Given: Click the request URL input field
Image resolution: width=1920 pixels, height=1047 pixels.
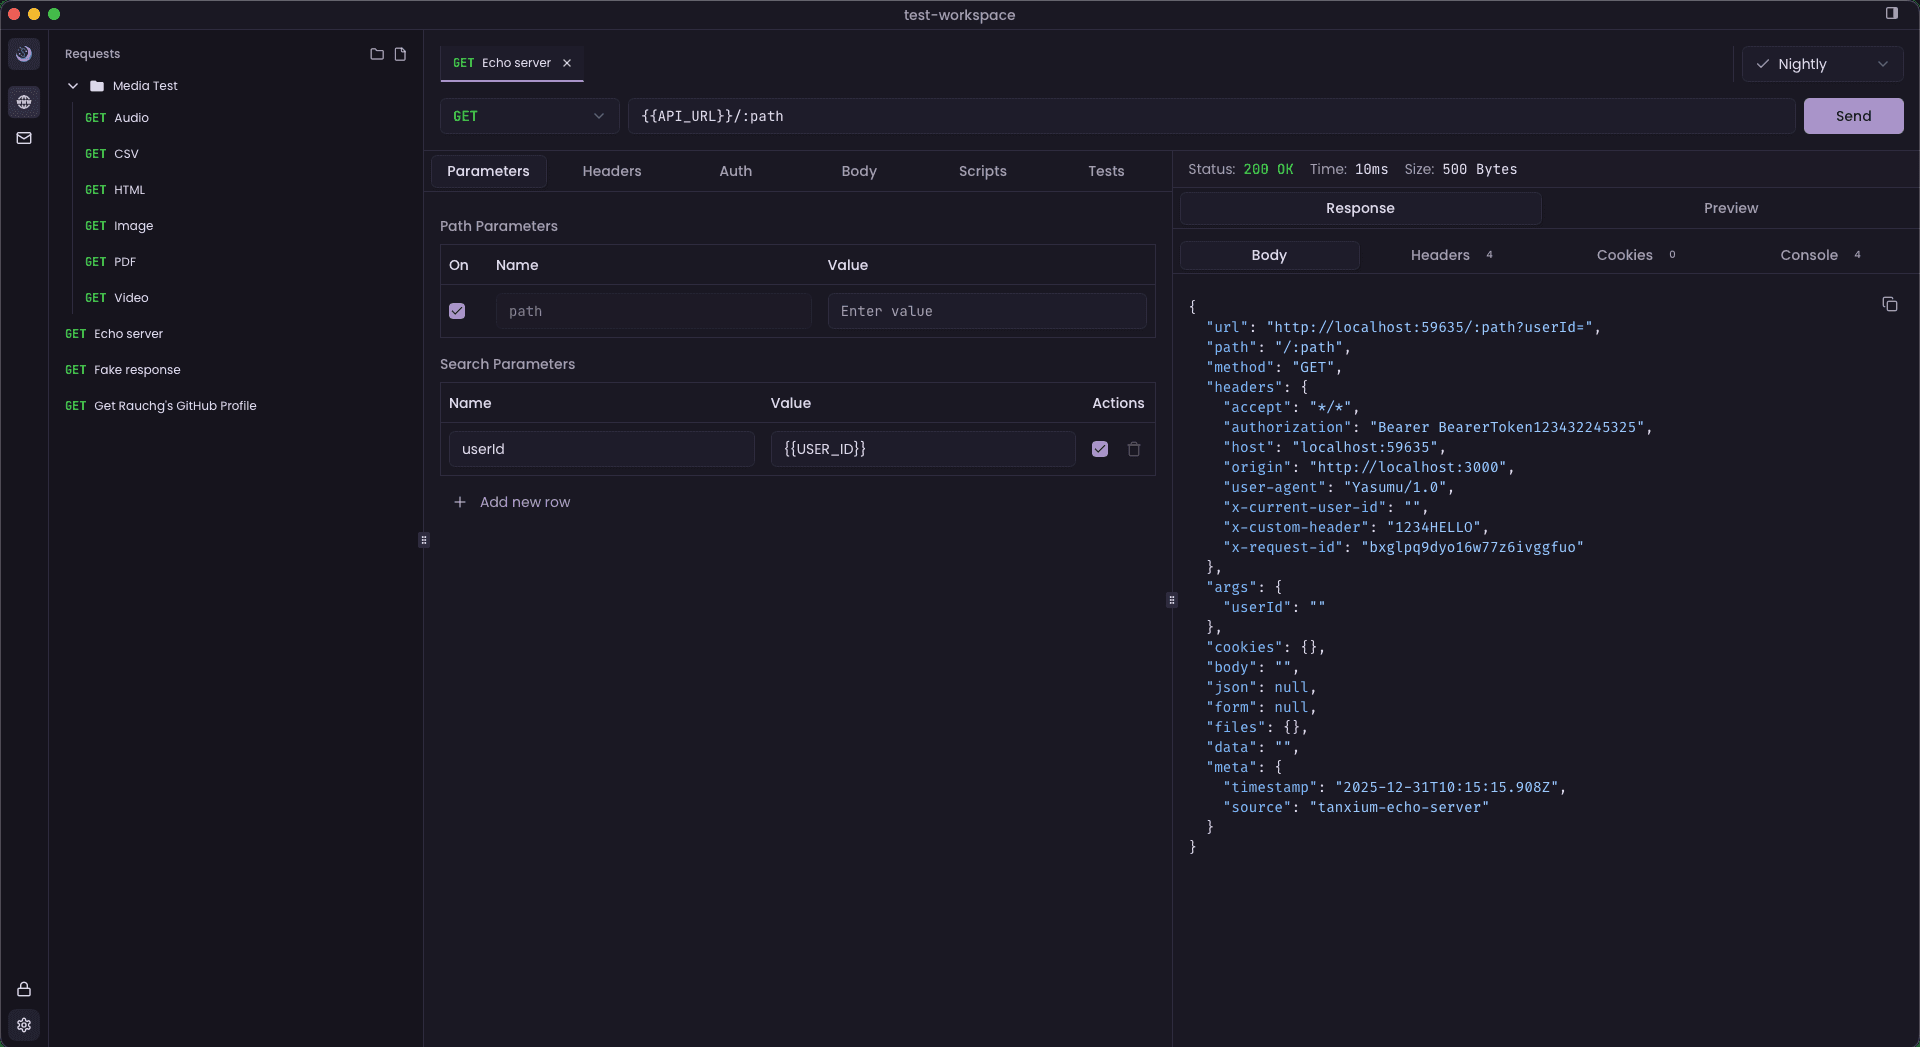Looking at the screenshot, I should (x=1100, y=116).
